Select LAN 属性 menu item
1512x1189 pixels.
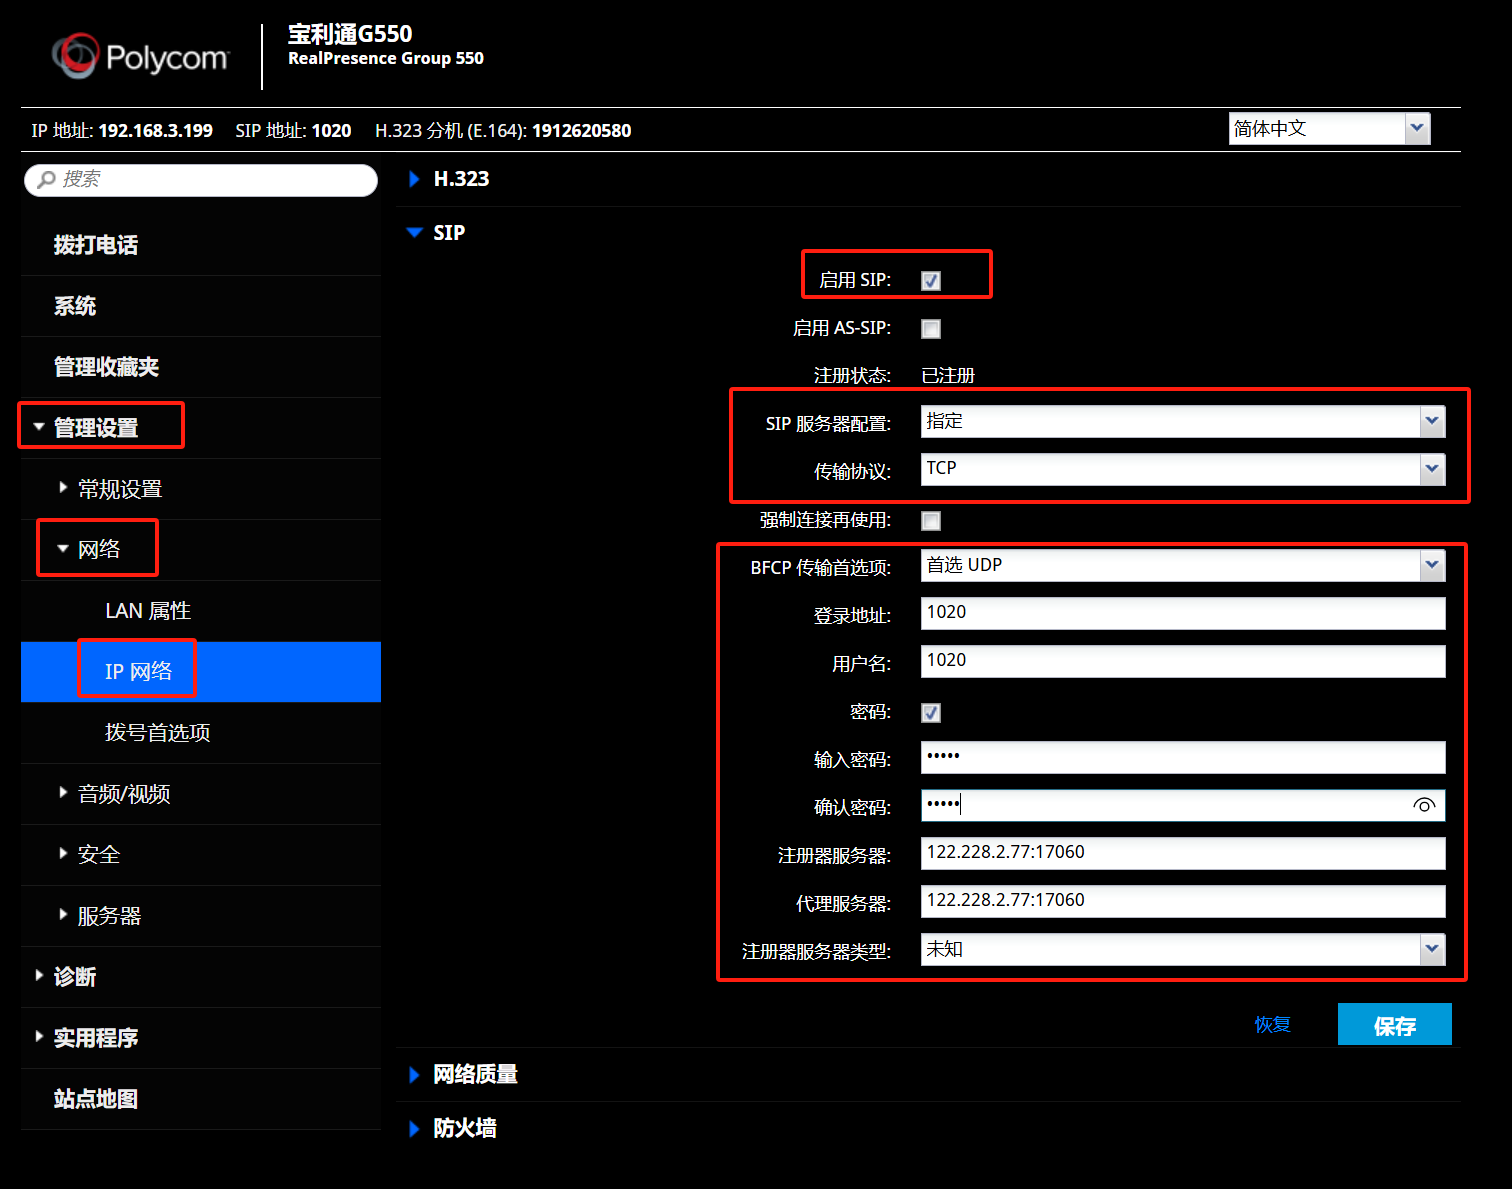click(148, 611)
